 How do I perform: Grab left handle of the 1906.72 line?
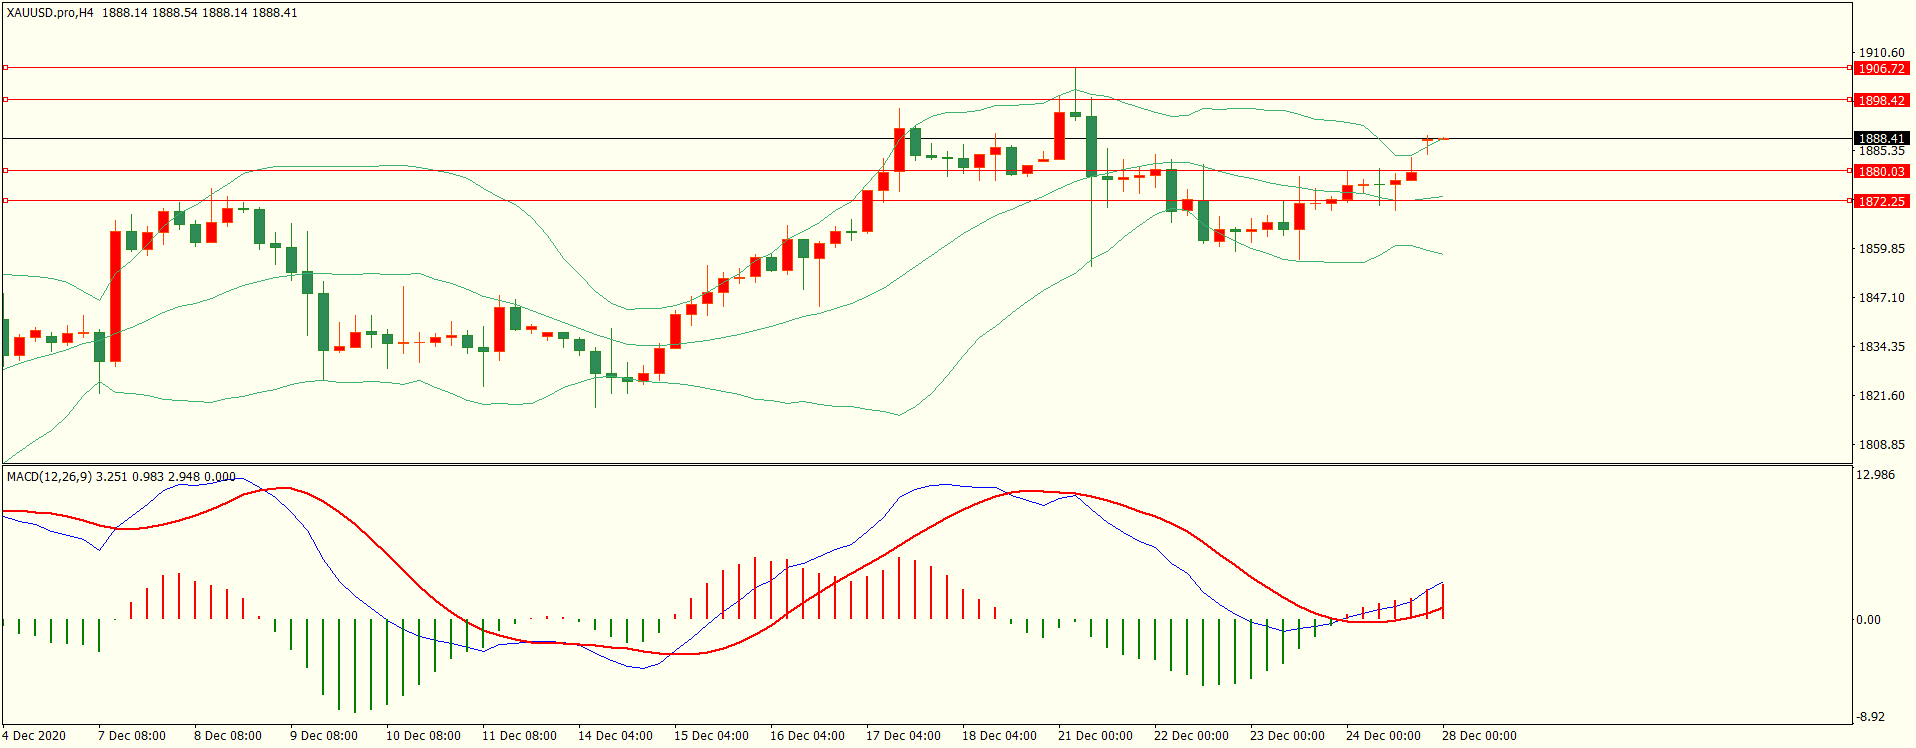tap(5, 68)
